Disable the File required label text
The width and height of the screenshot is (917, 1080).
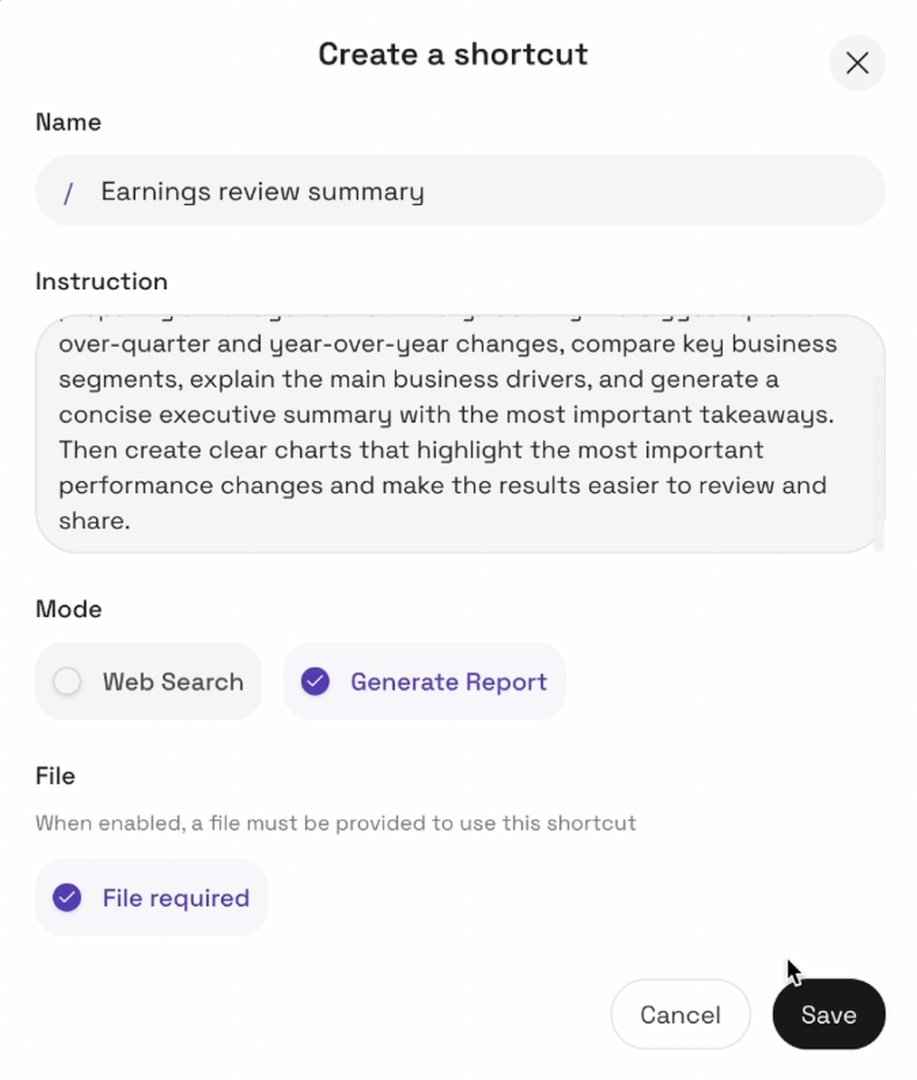tap(176, 898)
